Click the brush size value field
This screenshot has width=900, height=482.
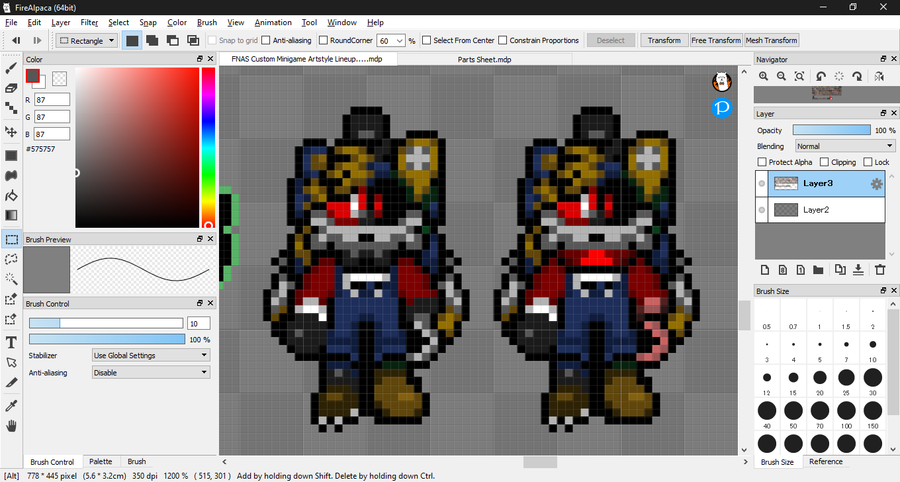coord(199,323)
